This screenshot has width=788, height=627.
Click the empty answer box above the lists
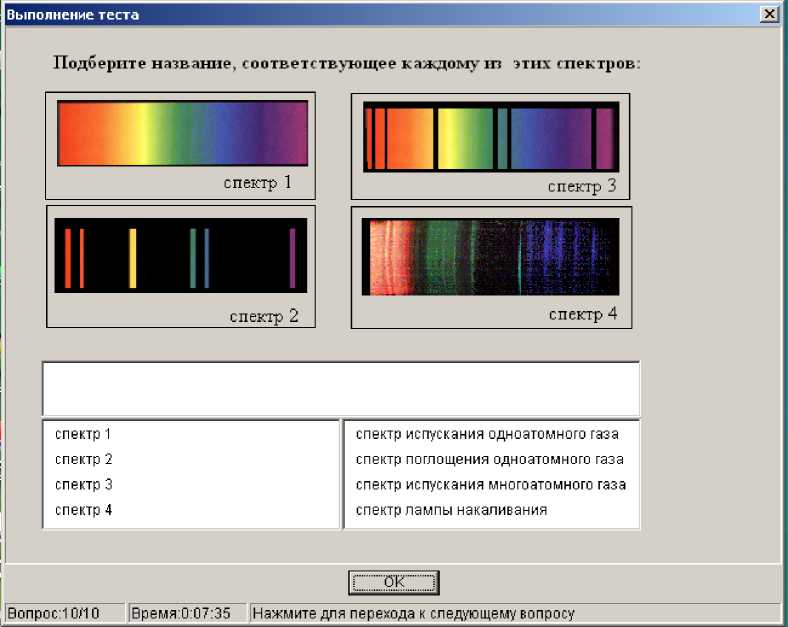click(x=340, y=389)
